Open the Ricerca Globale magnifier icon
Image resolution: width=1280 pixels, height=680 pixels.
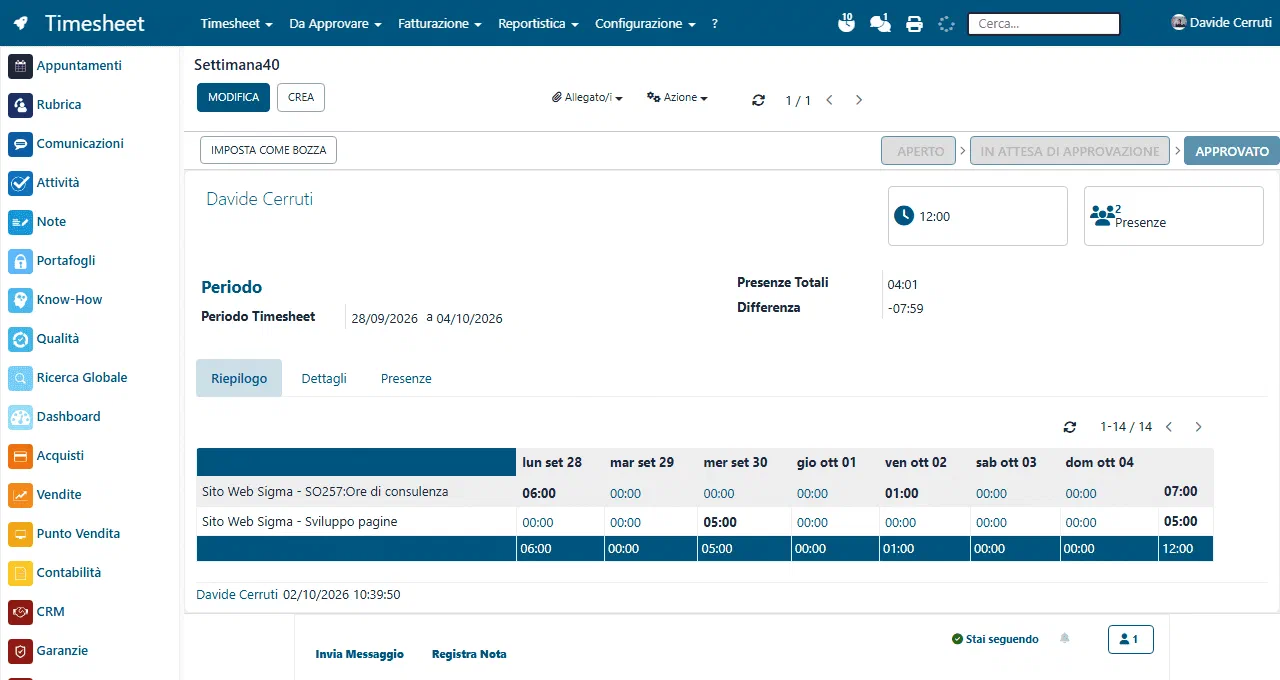point(21,378)
